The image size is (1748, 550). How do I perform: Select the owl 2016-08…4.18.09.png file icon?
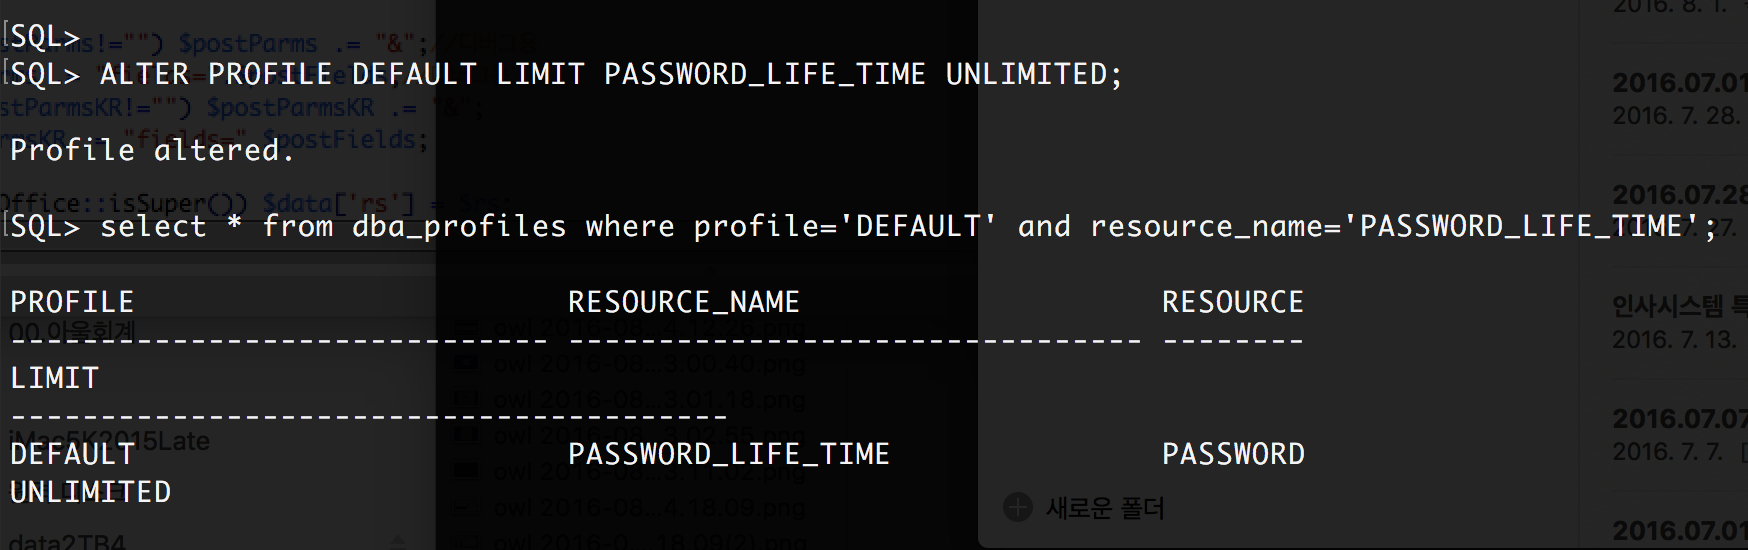466,508
